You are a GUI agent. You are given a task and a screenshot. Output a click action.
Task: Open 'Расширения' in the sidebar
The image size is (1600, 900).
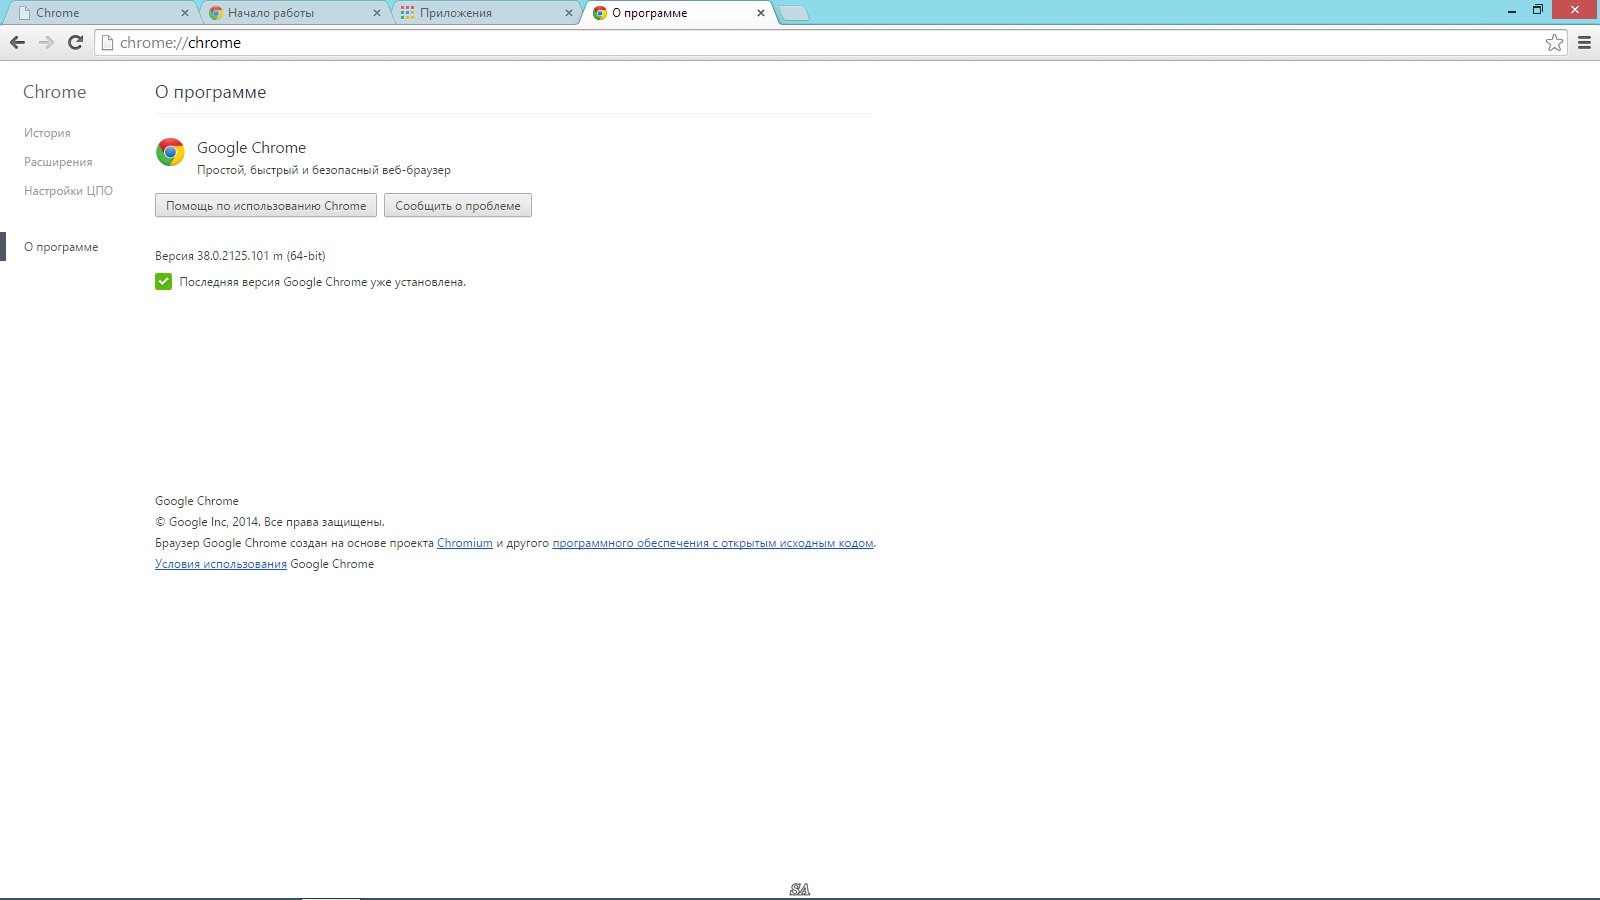pos(58,162)
